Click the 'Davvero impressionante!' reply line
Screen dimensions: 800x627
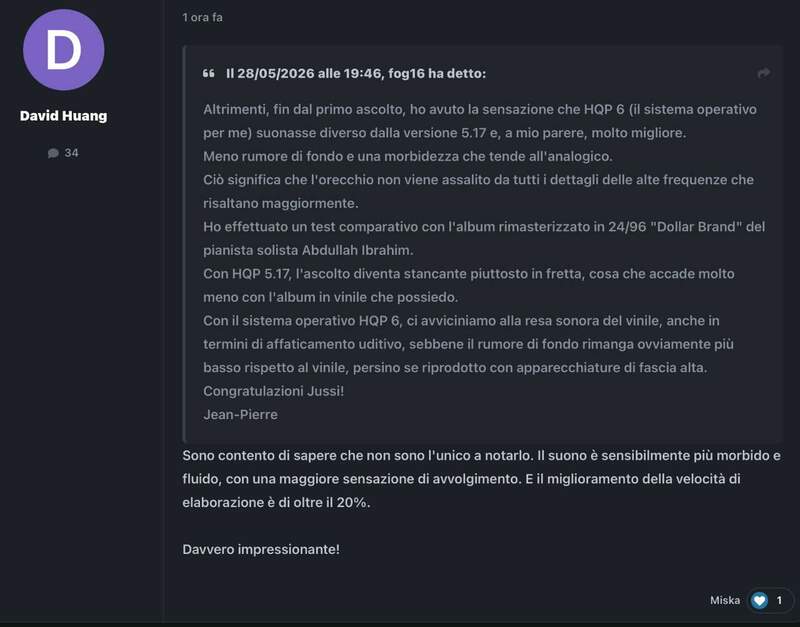click(261, 549)
